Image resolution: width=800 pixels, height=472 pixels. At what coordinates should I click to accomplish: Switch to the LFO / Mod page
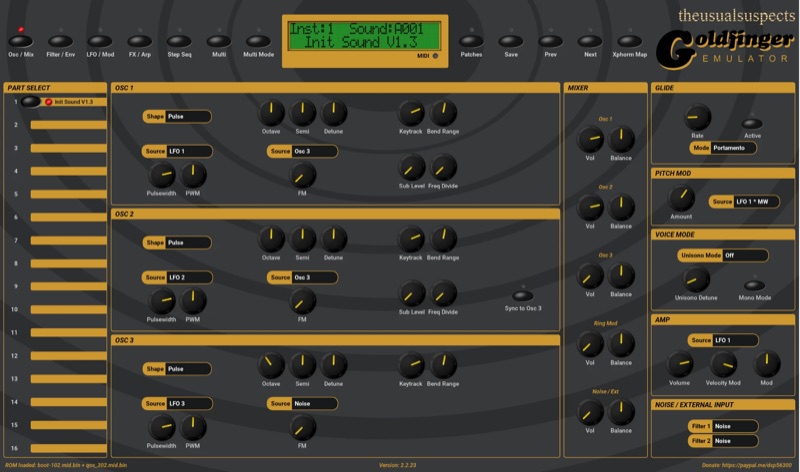[100, 41]
